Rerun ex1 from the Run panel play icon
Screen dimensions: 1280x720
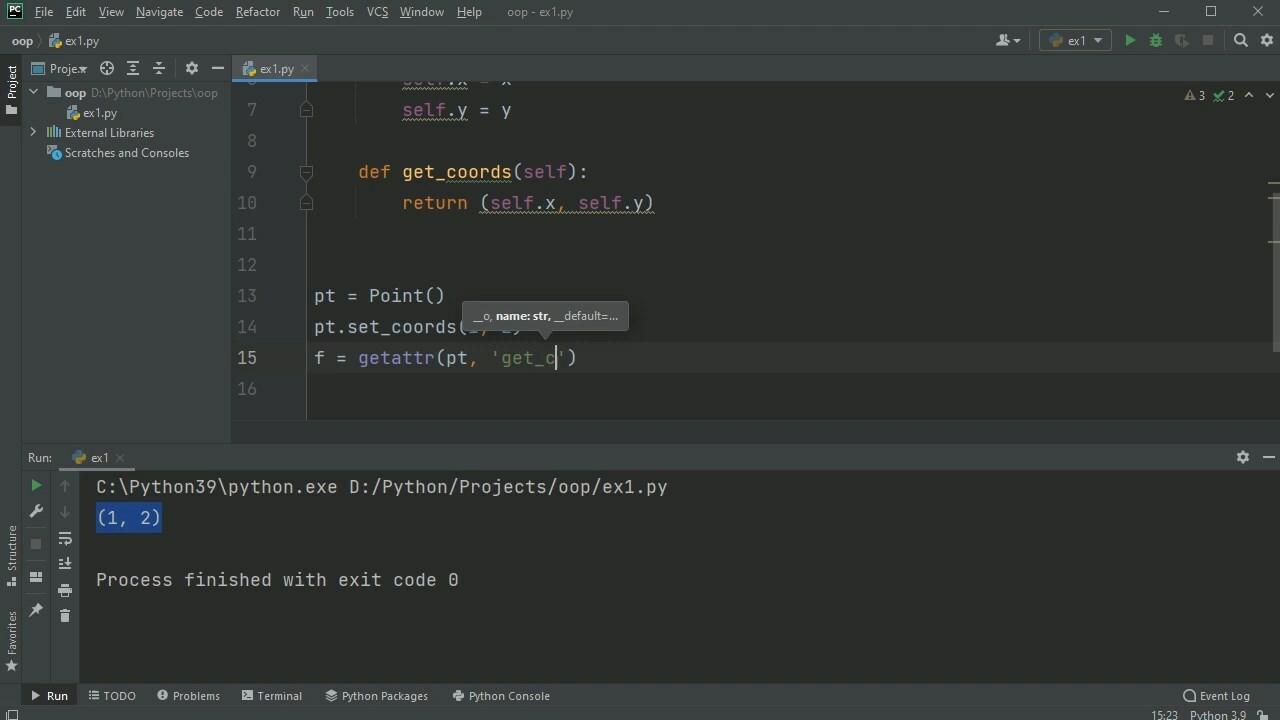point(36,485)
